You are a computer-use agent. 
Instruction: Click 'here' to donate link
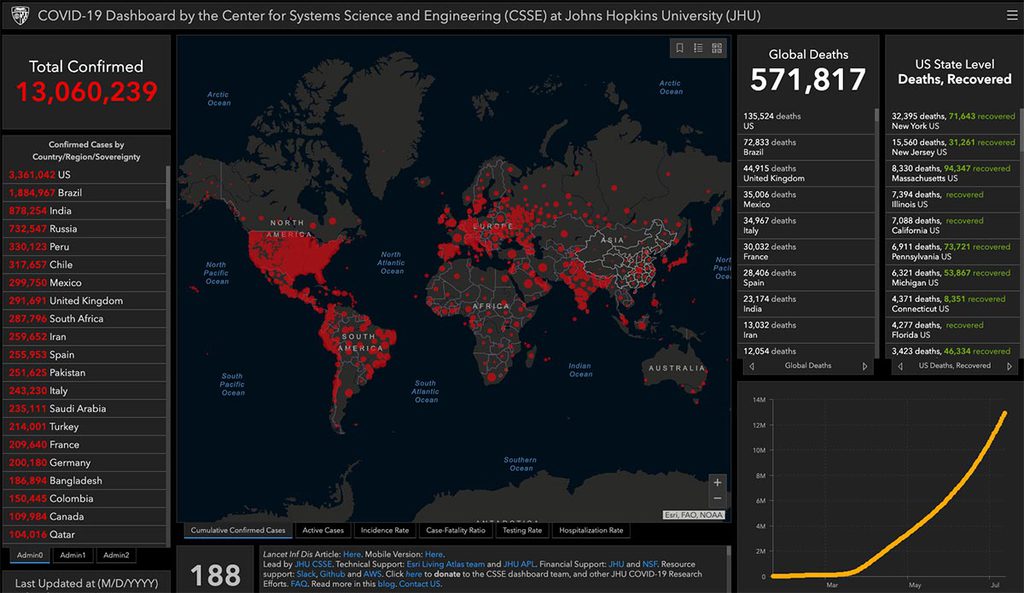414,574
